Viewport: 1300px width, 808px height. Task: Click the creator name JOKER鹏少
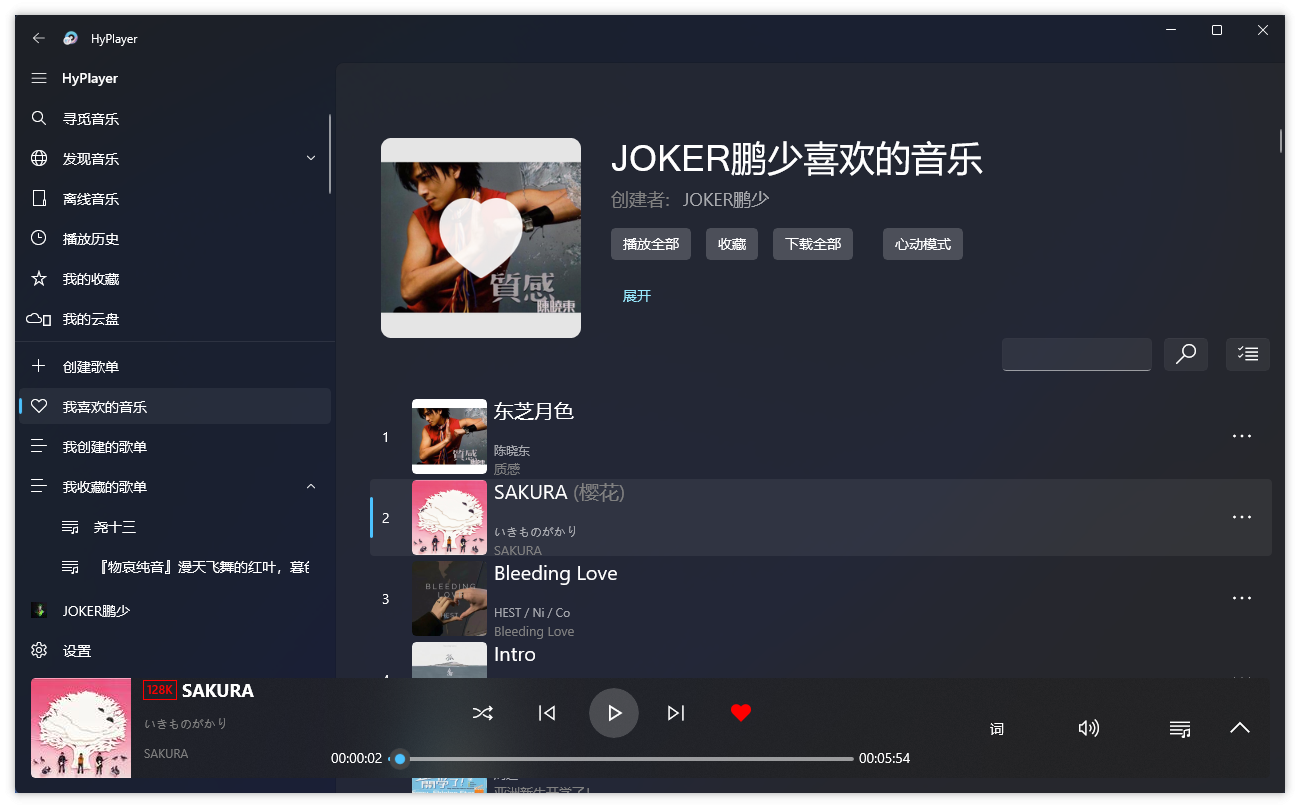(726, 199)
